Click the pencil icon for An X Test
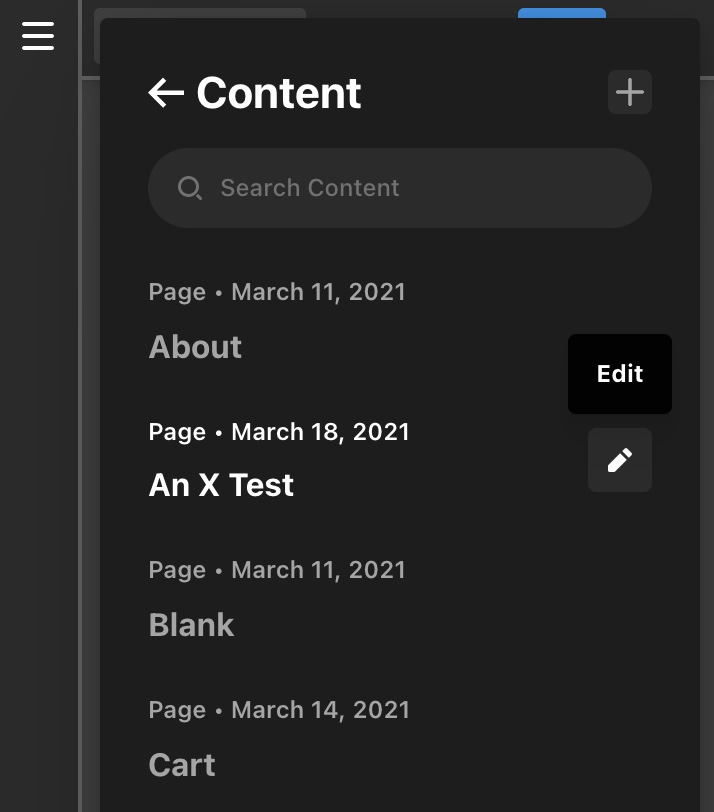 pyautogui.click(x=620, y=460)
